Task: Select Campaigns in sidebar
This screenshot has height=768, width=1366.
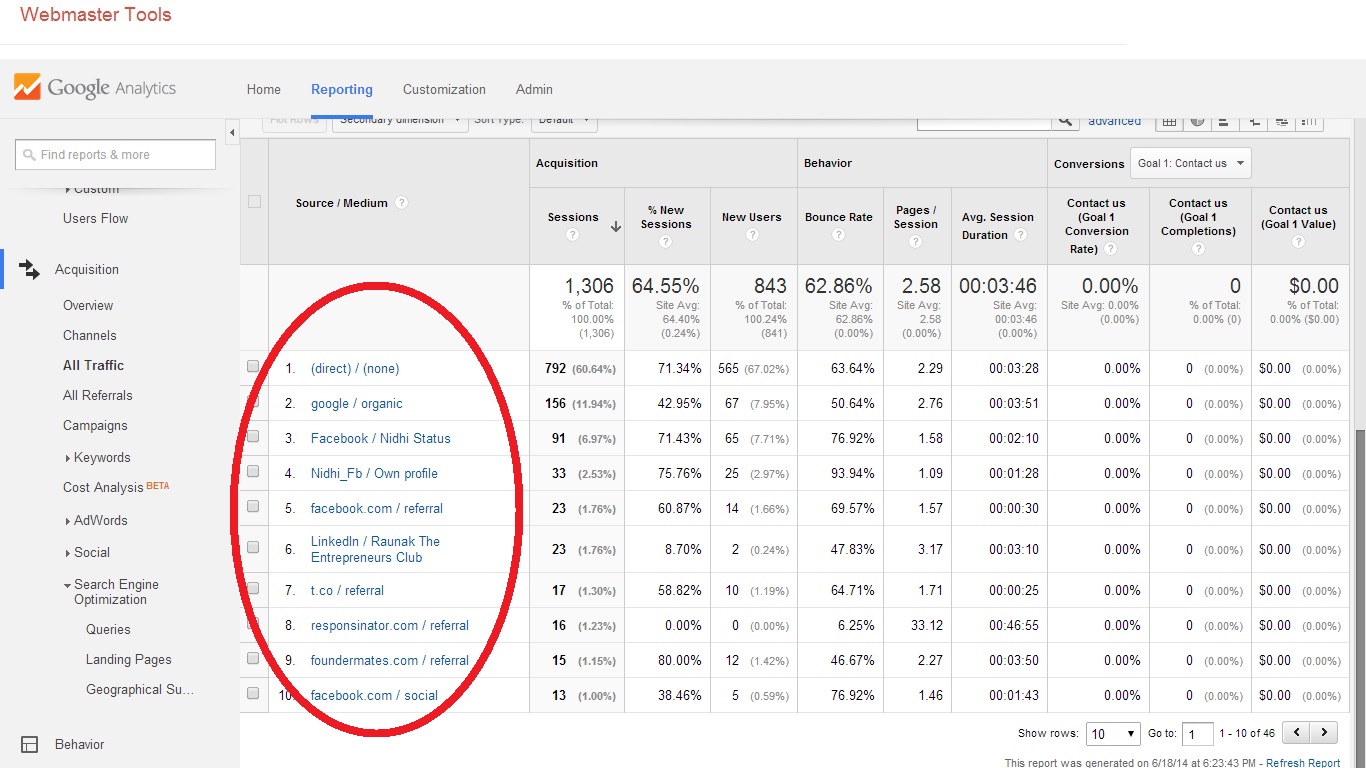Action: click(95, 425)
